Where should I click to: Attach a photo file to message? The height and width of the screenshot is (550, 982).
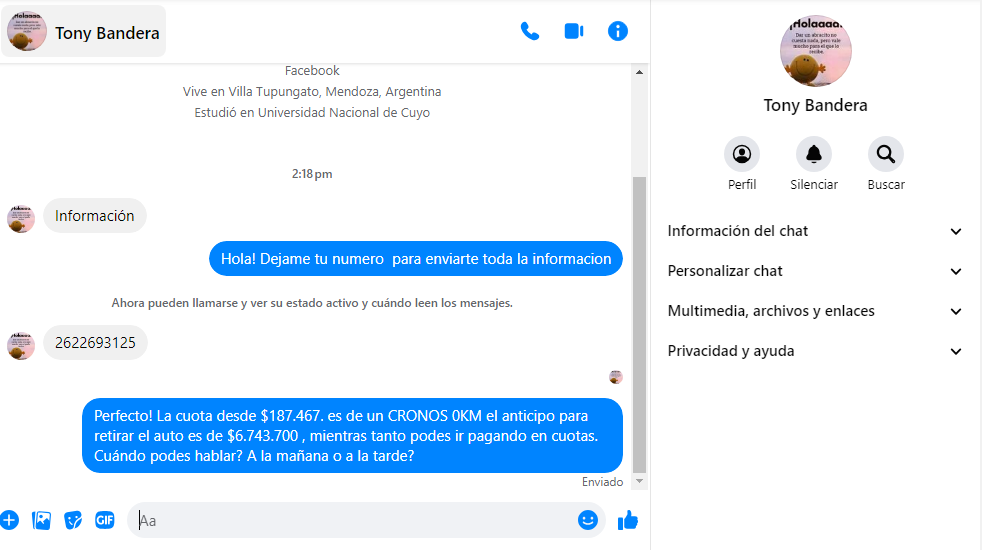pos(41,520)
